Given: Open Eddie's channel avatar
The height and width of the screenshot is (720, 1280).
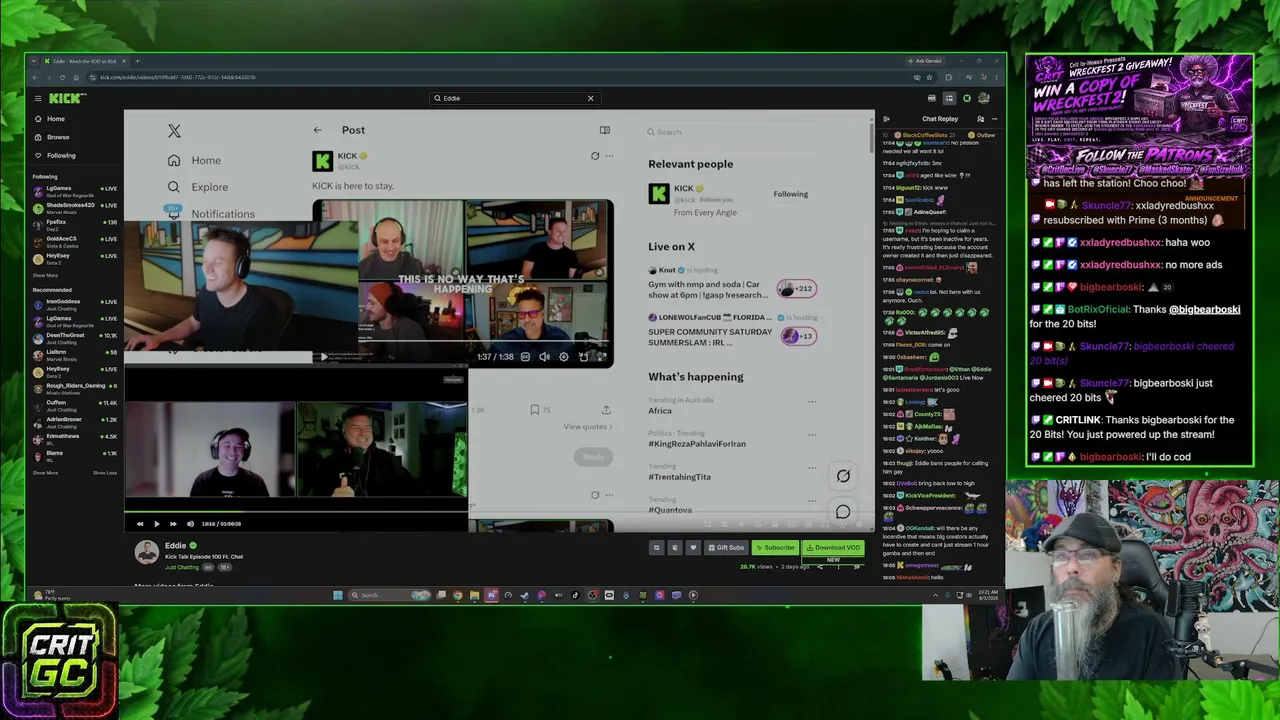Looking at the screenshot, I should coord(147,552).
